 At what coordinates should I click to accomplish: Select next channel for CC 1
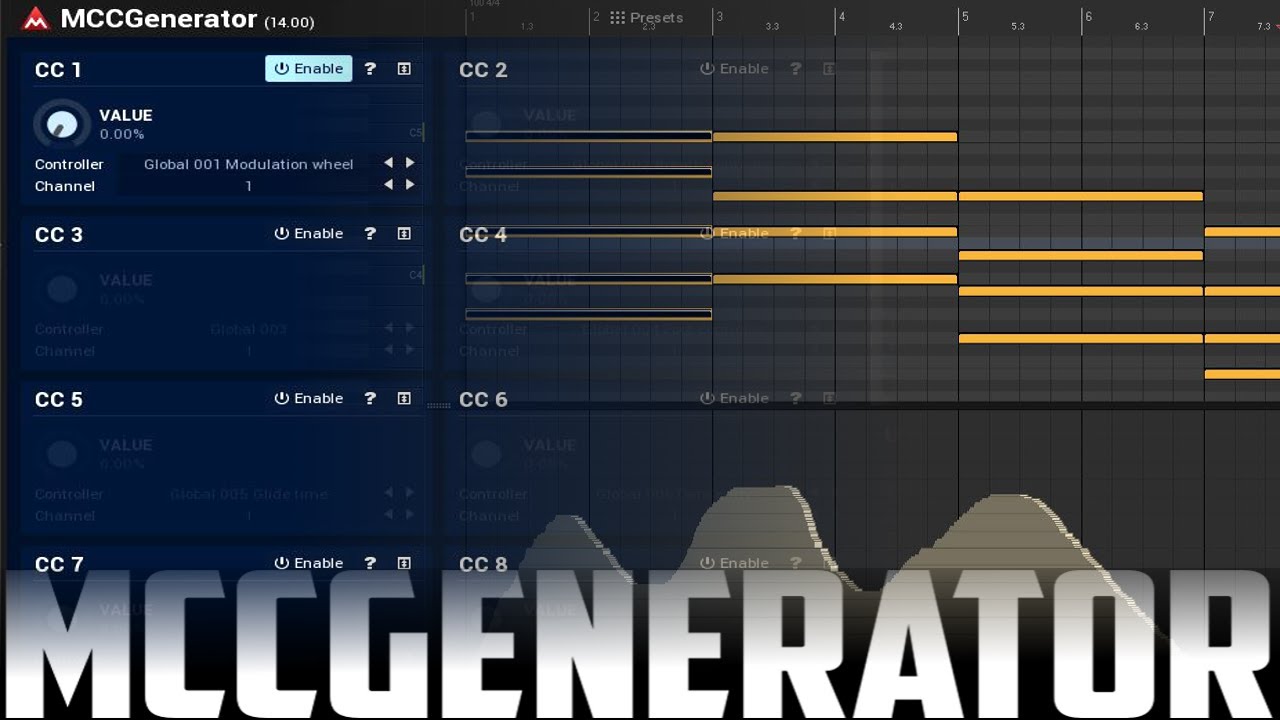point(409,185)
